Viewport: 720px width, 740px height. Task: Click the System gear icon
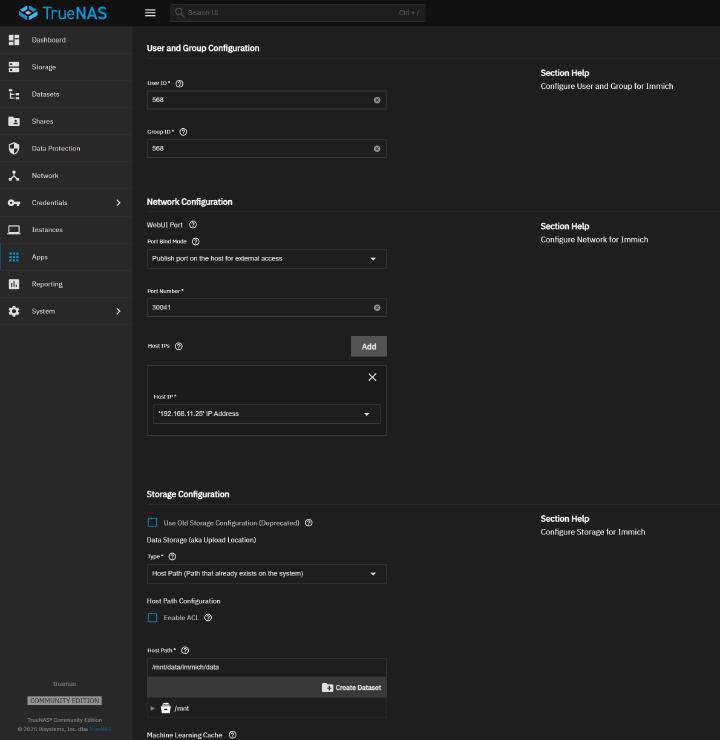pos(14,311)
